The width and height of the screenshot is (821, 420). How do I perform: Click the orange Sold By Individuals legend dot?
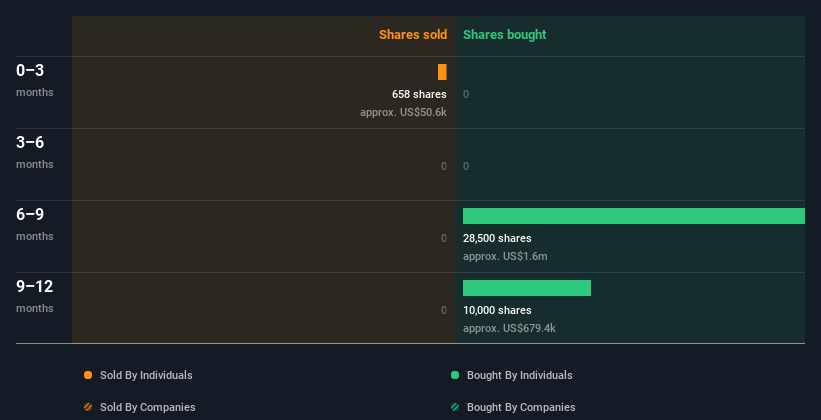pos(88,375)
